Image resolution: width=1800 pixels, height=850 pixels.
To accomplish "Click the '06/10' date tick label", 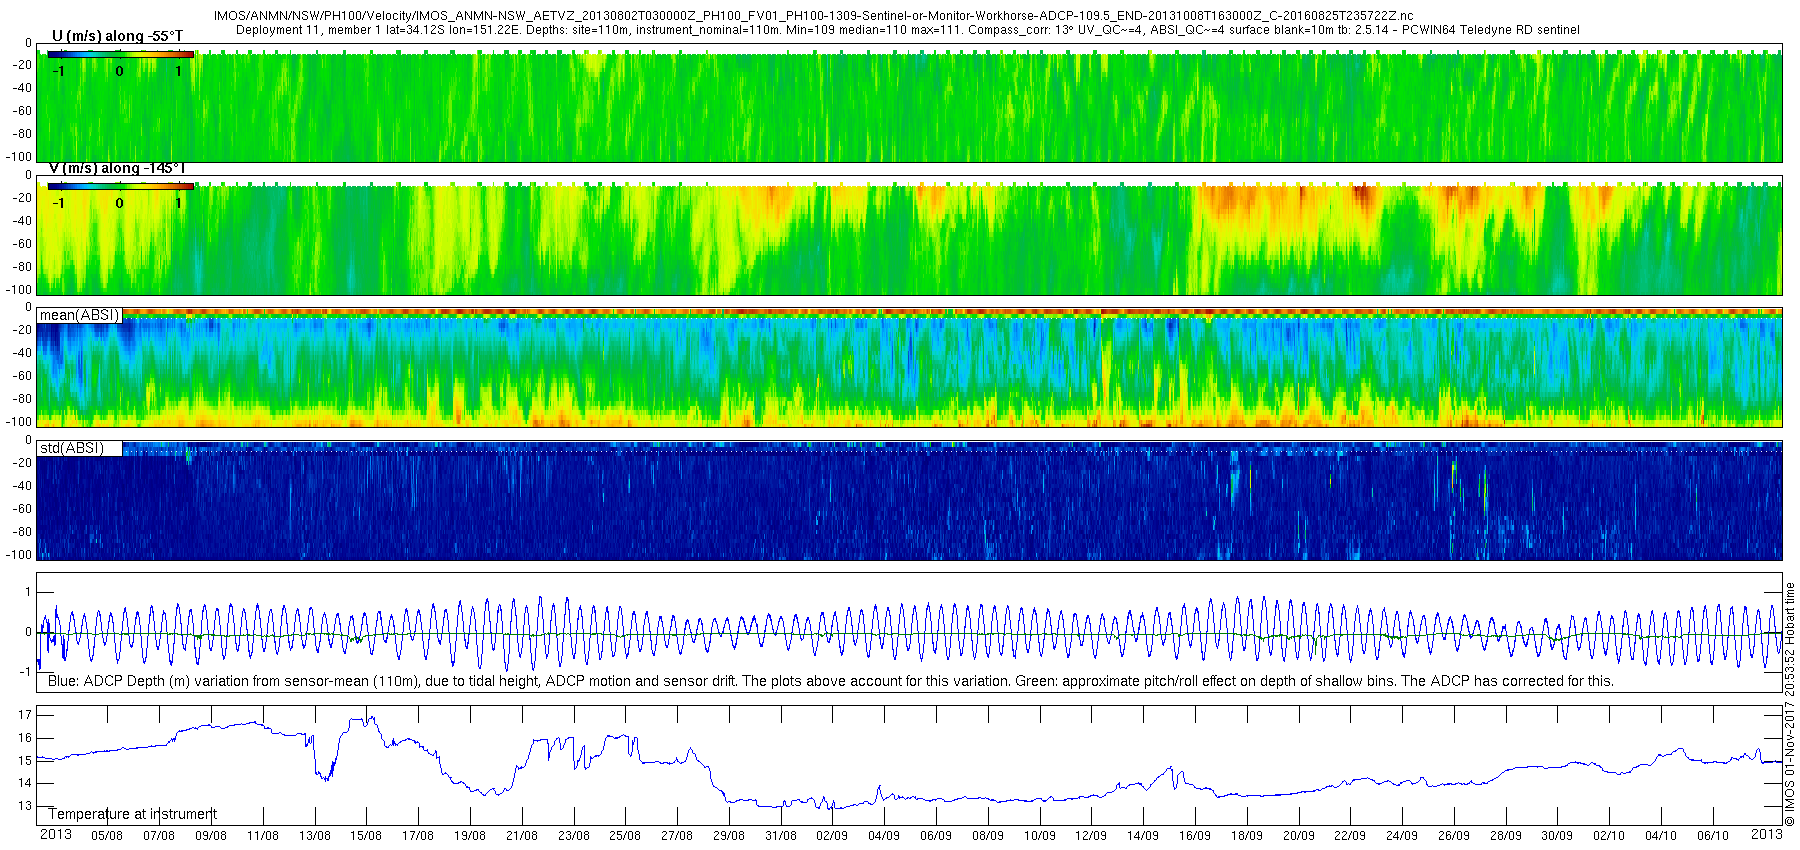I will coord(1713,836).
